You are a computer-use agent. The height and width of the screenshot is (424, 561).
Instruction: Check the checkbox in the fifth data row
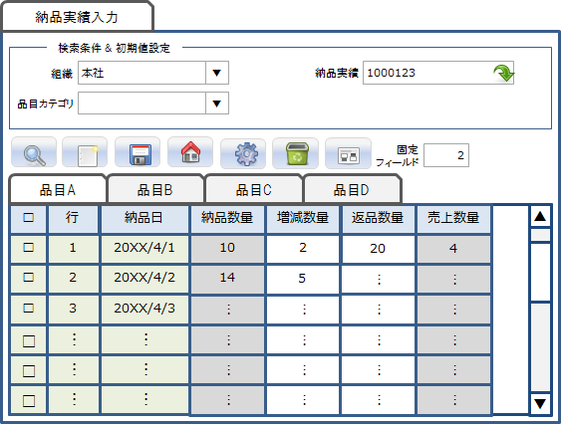pyautogui.click(x=29, y=371)
